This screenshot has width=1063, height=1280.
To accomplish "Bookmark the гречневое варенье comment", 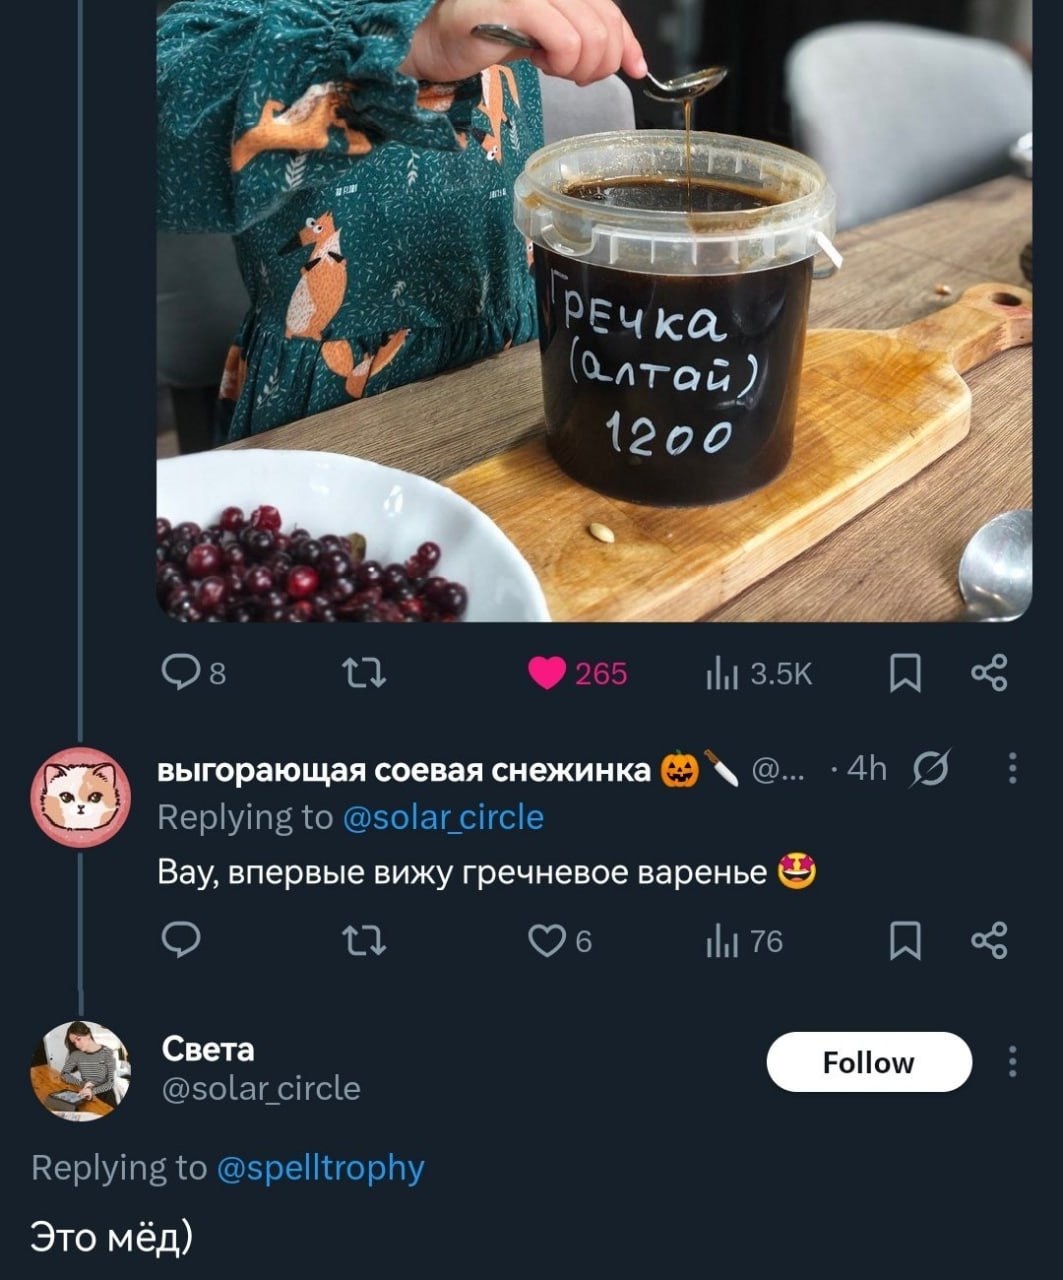I will [x=905, y=941].
